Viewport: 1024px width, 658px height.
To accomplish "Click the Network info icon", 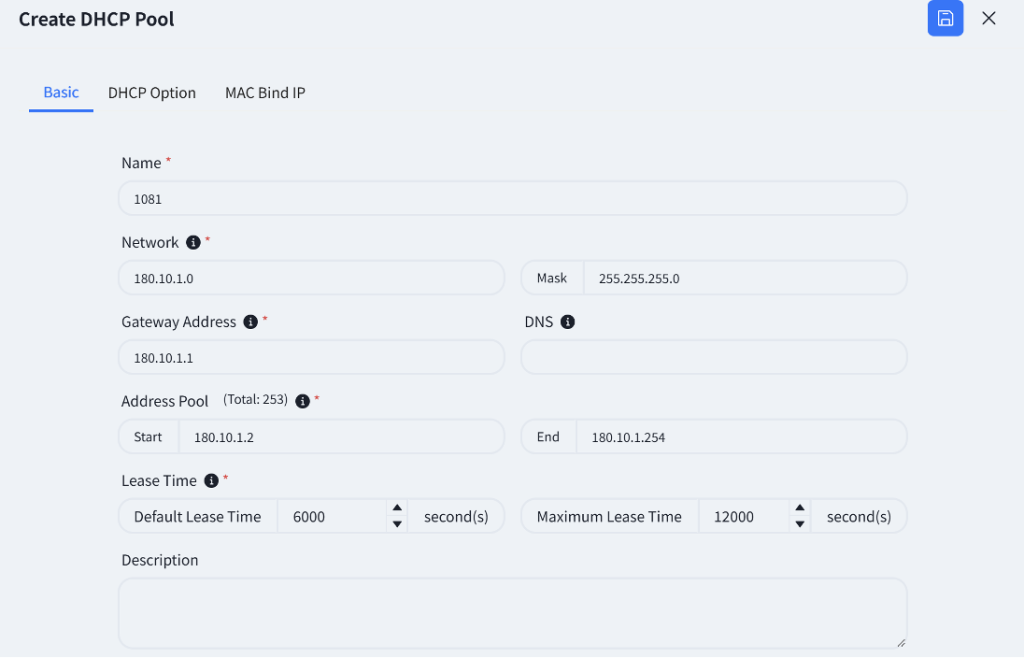I will coord(193,242).
